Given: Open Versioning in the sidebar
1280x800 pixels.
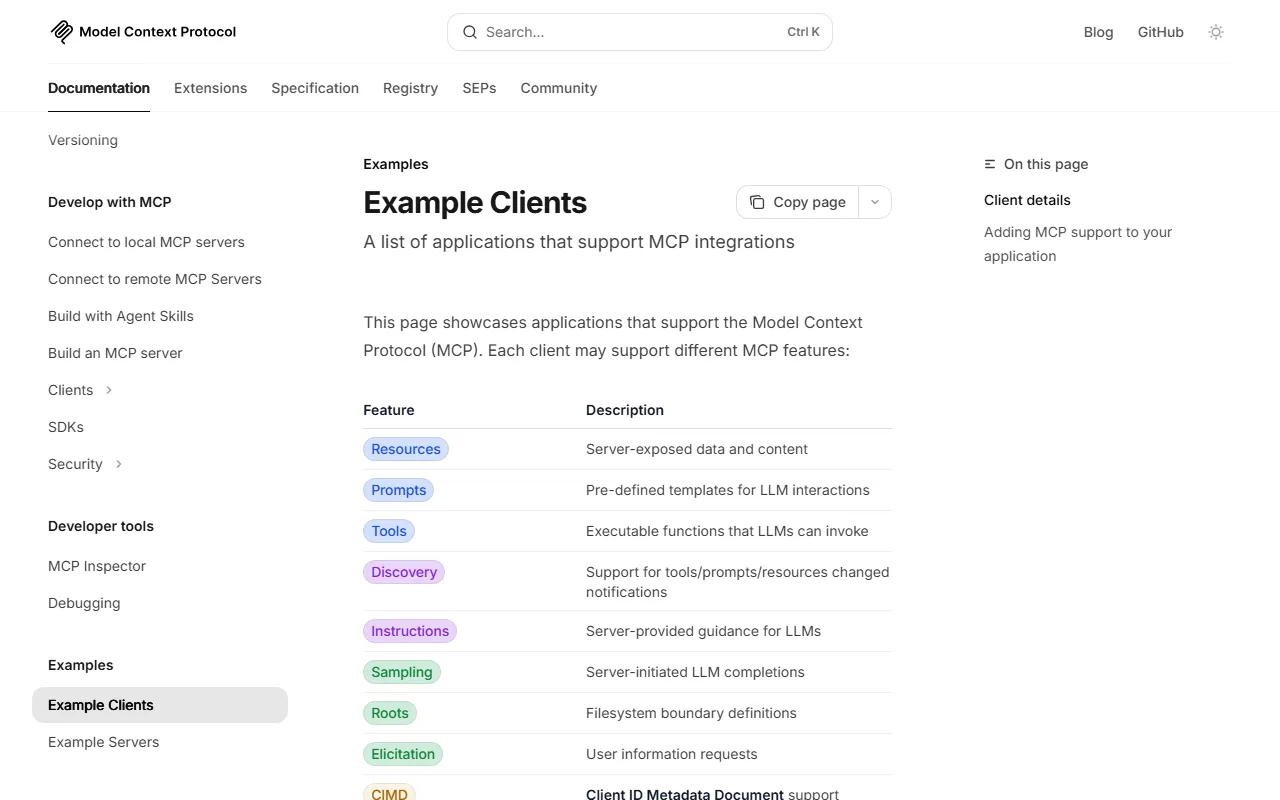Looking at the screenshot, I should [83, 140].
